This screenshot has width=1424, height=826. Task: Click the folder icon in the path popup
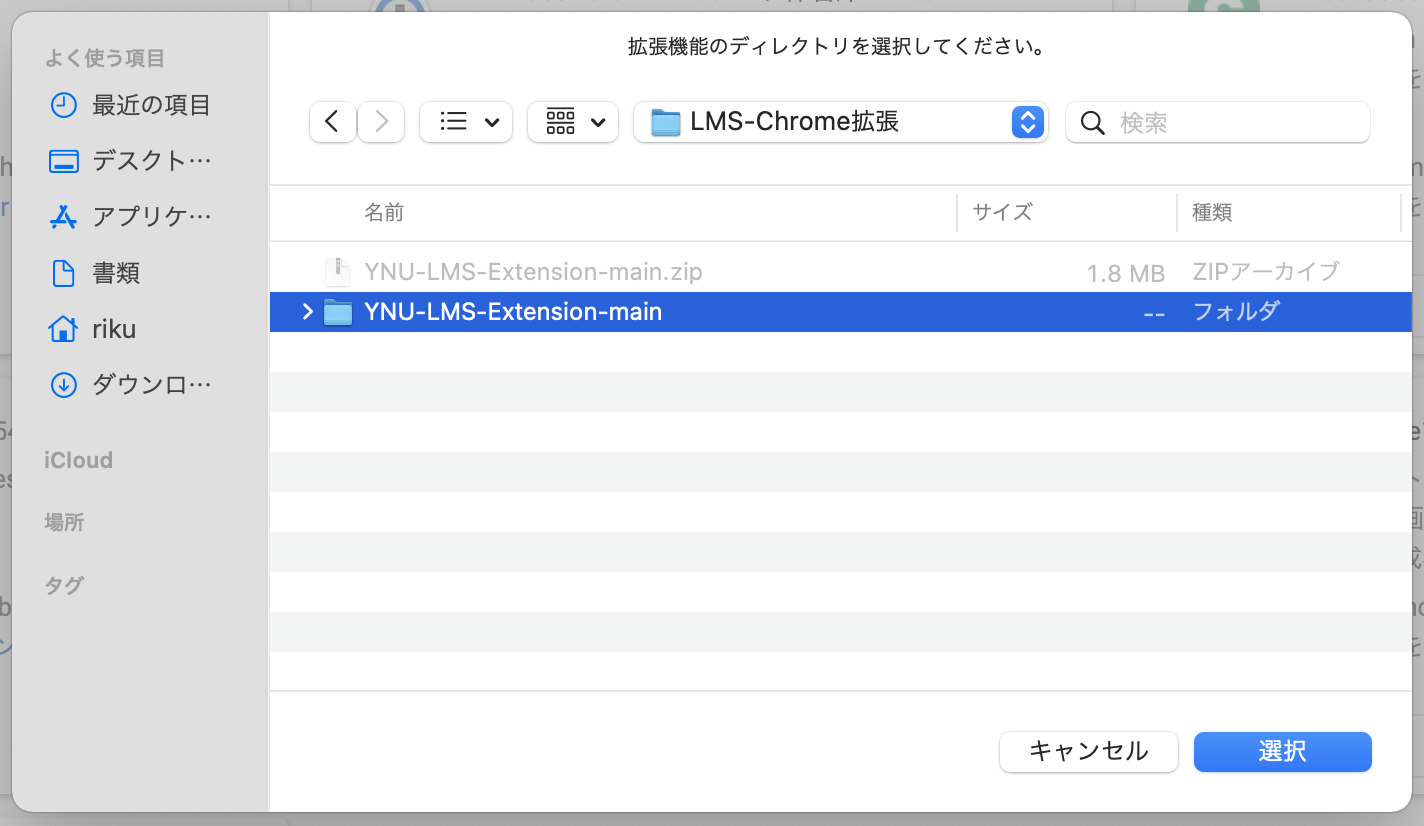click(x=666, y=122)
